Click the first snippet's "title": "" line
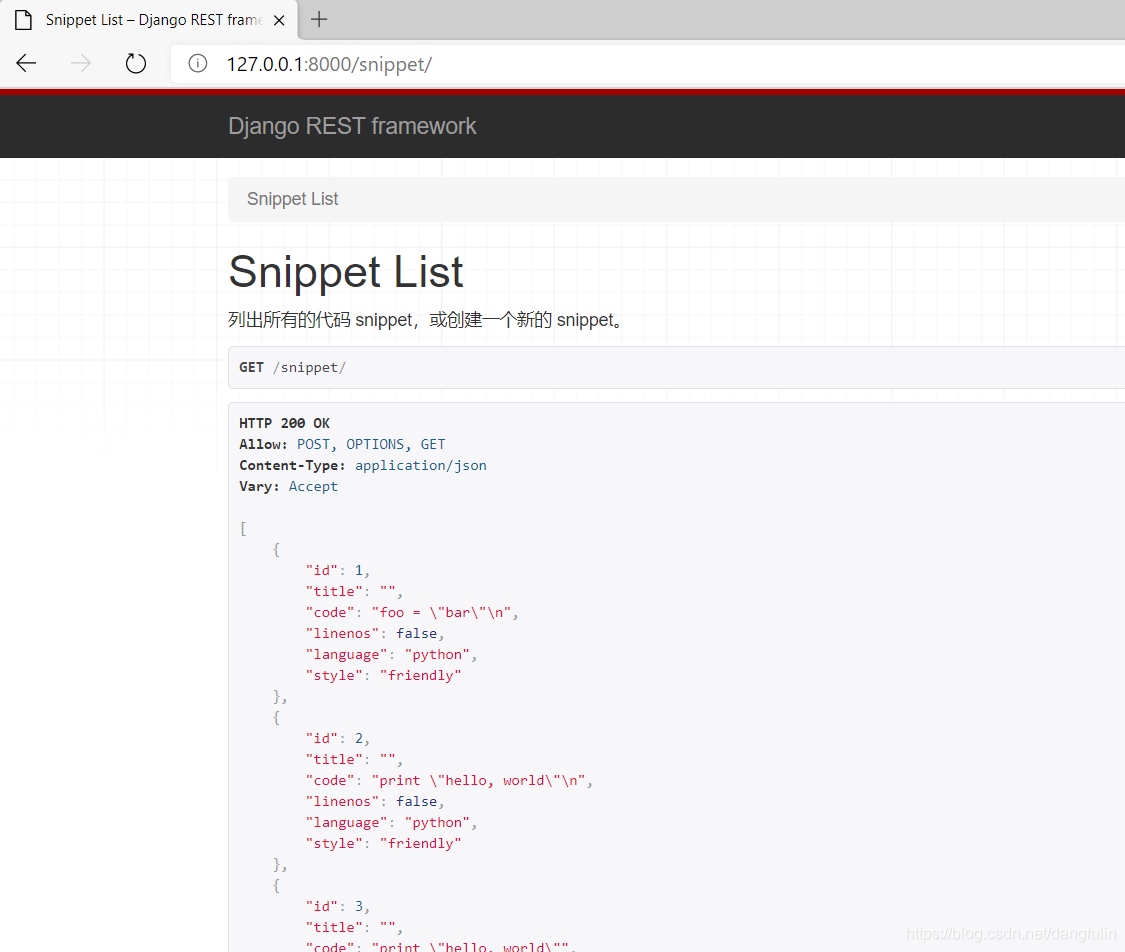This screenshot has height=952, width=1125. click(354, 591)
